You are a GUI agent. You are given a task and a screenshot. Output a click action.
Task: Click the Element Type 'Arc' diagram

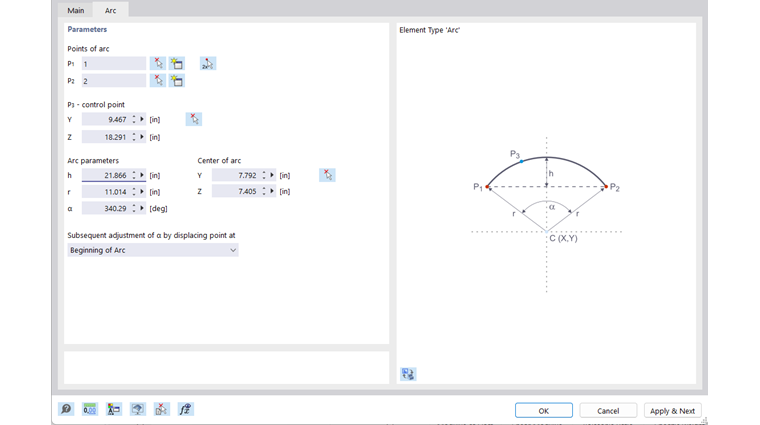click(547, 213)
